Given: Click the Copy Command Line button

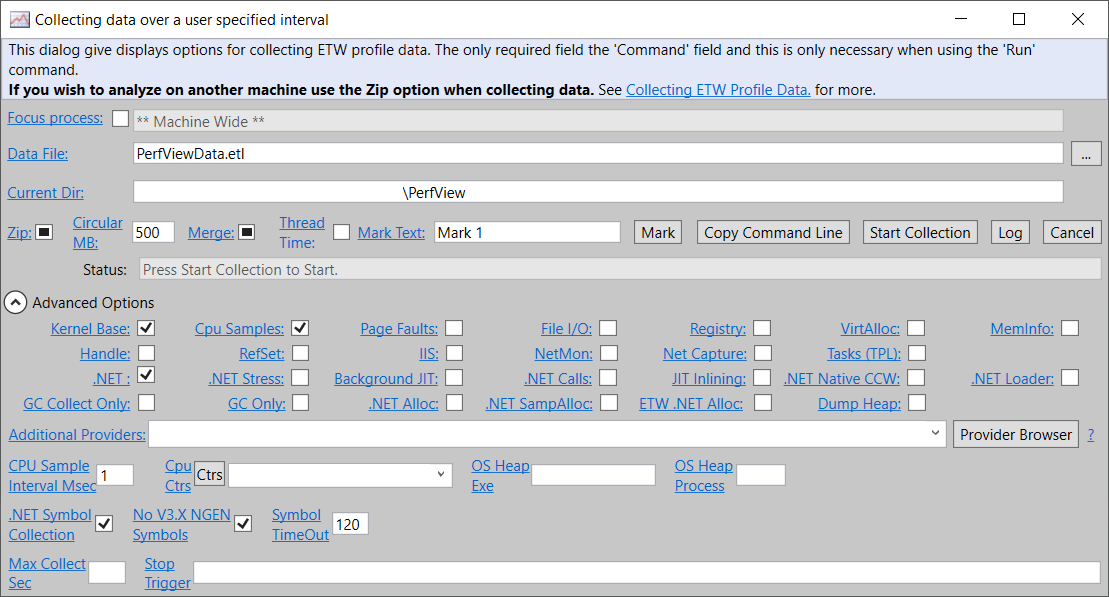Looking at the screenshot, I should tap(773, 232).
